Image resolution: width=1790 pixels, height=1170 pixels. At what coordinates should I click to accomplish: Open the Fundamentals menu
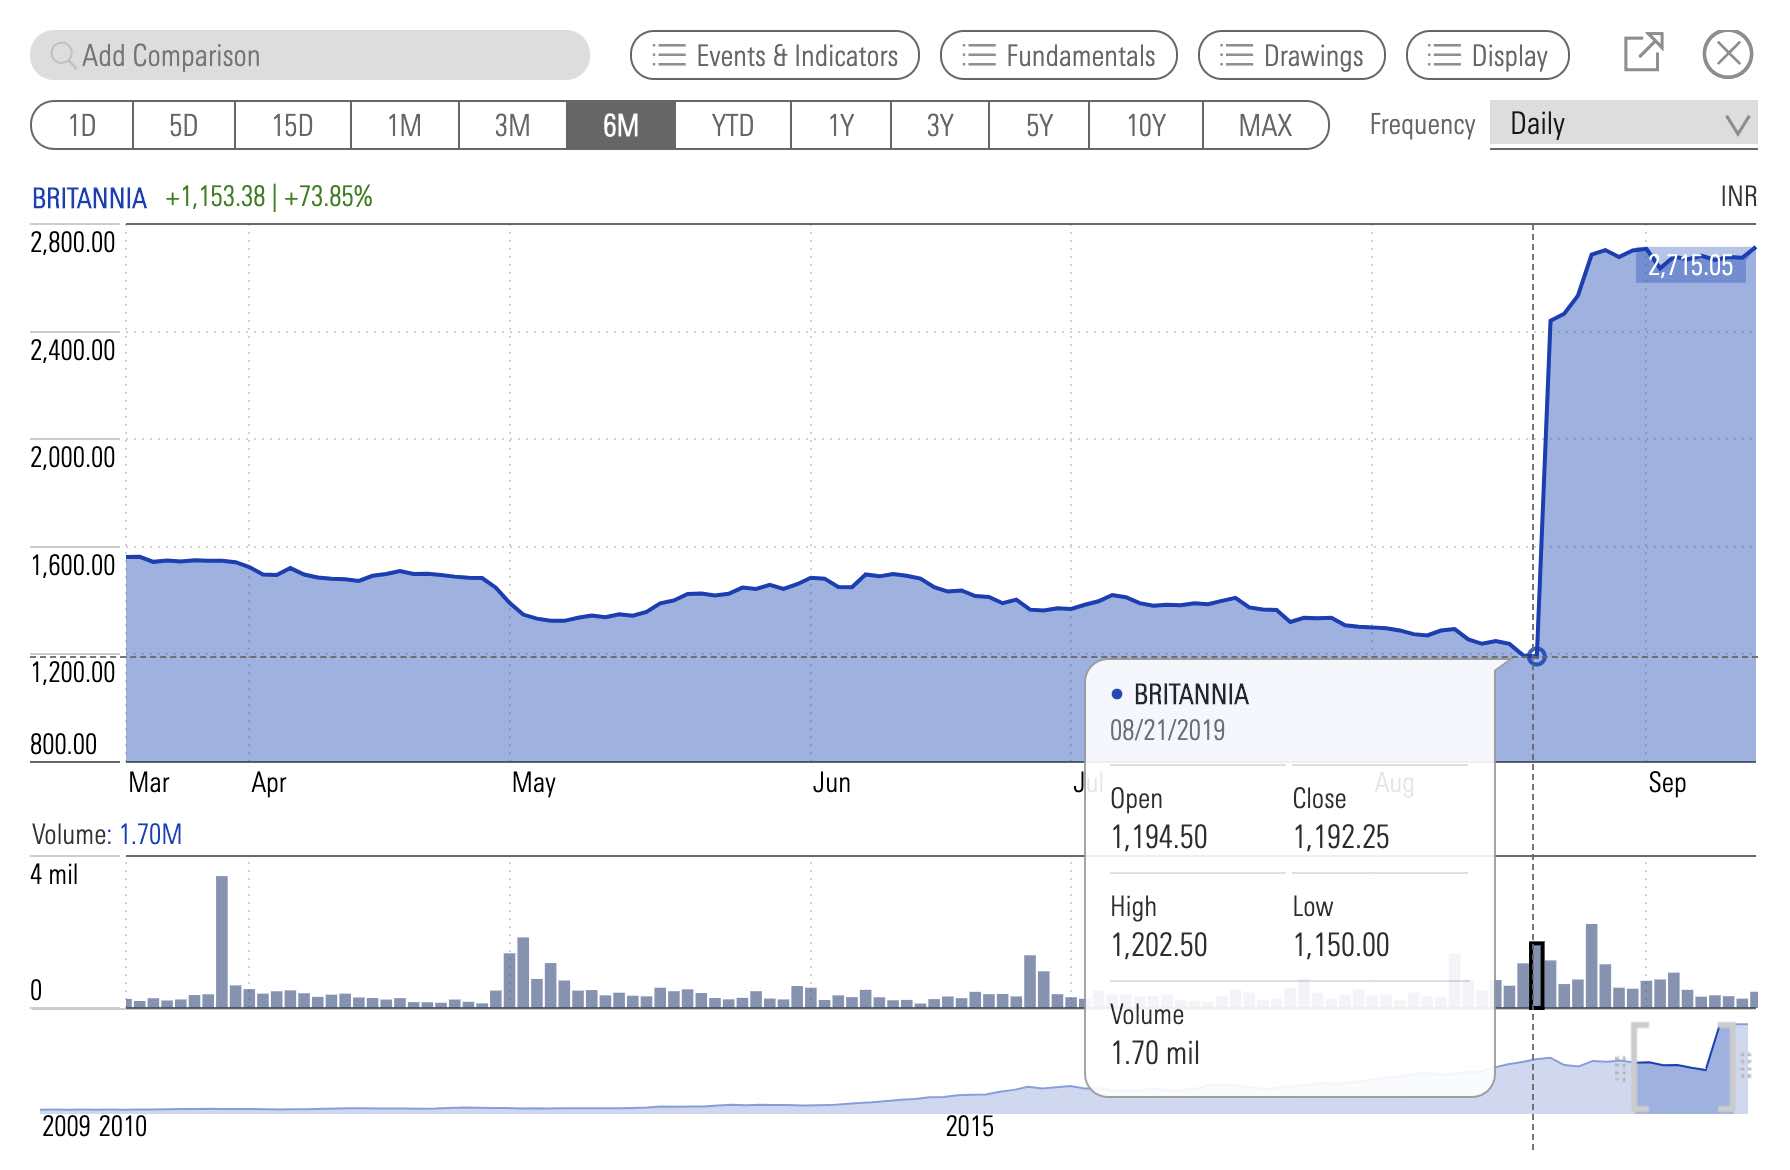1059,55
